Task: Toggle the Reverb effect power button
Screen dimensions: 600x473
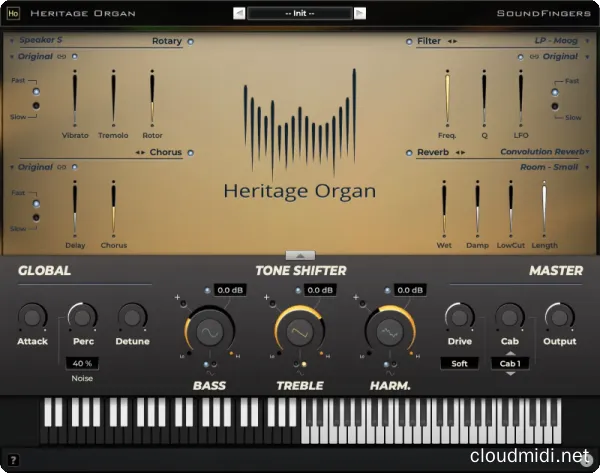Action: pos(409,153)
